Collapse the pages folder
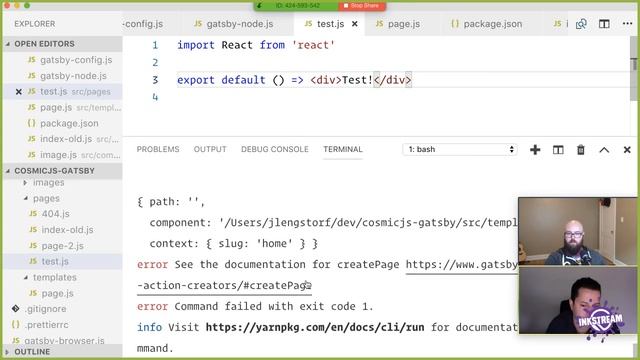The width and height of the screenshot is (640, 360). coord(46,198)
